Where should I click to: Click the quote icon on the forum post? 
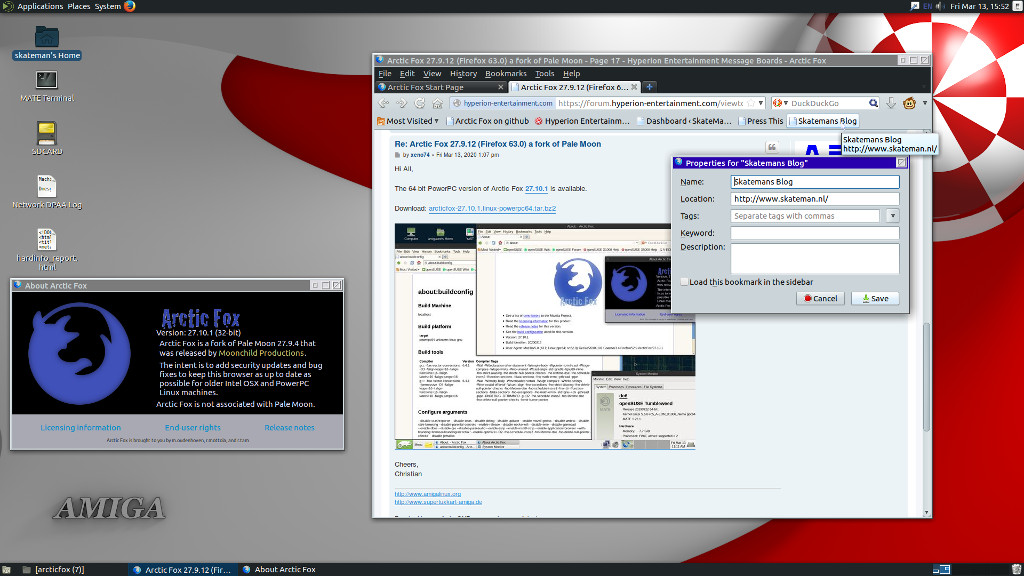point(772,147)
